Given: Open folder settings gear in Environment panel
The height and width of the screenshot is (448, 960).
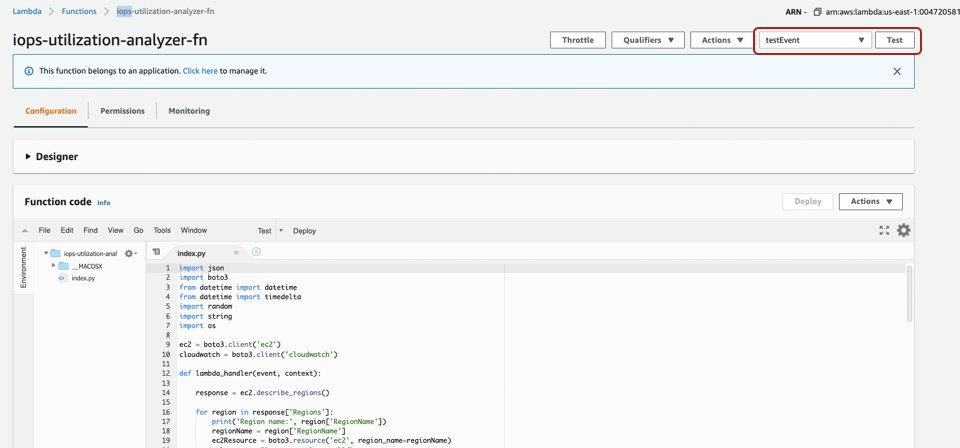Looking at the screenshot, I should pos(130,253).
